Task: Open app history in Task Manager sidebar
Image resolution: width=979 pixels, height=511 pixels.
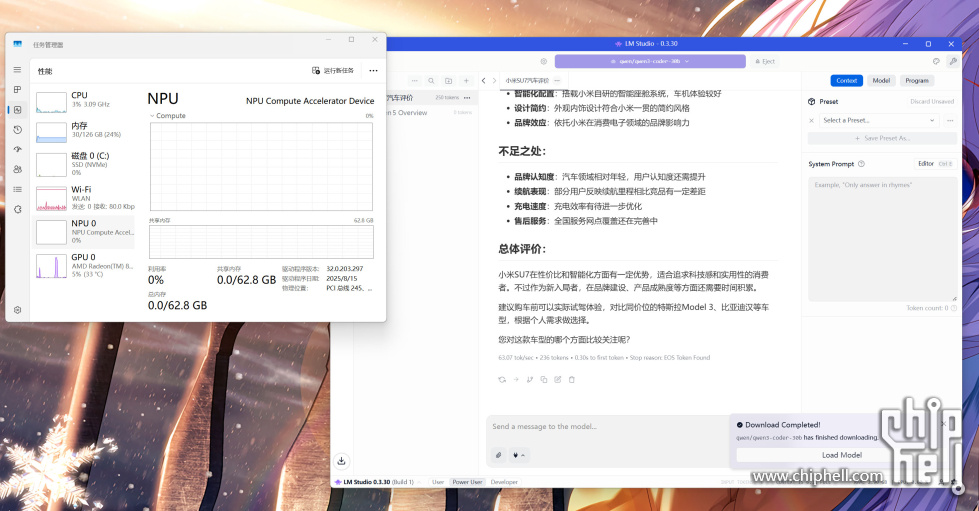Action: point(17,129)
